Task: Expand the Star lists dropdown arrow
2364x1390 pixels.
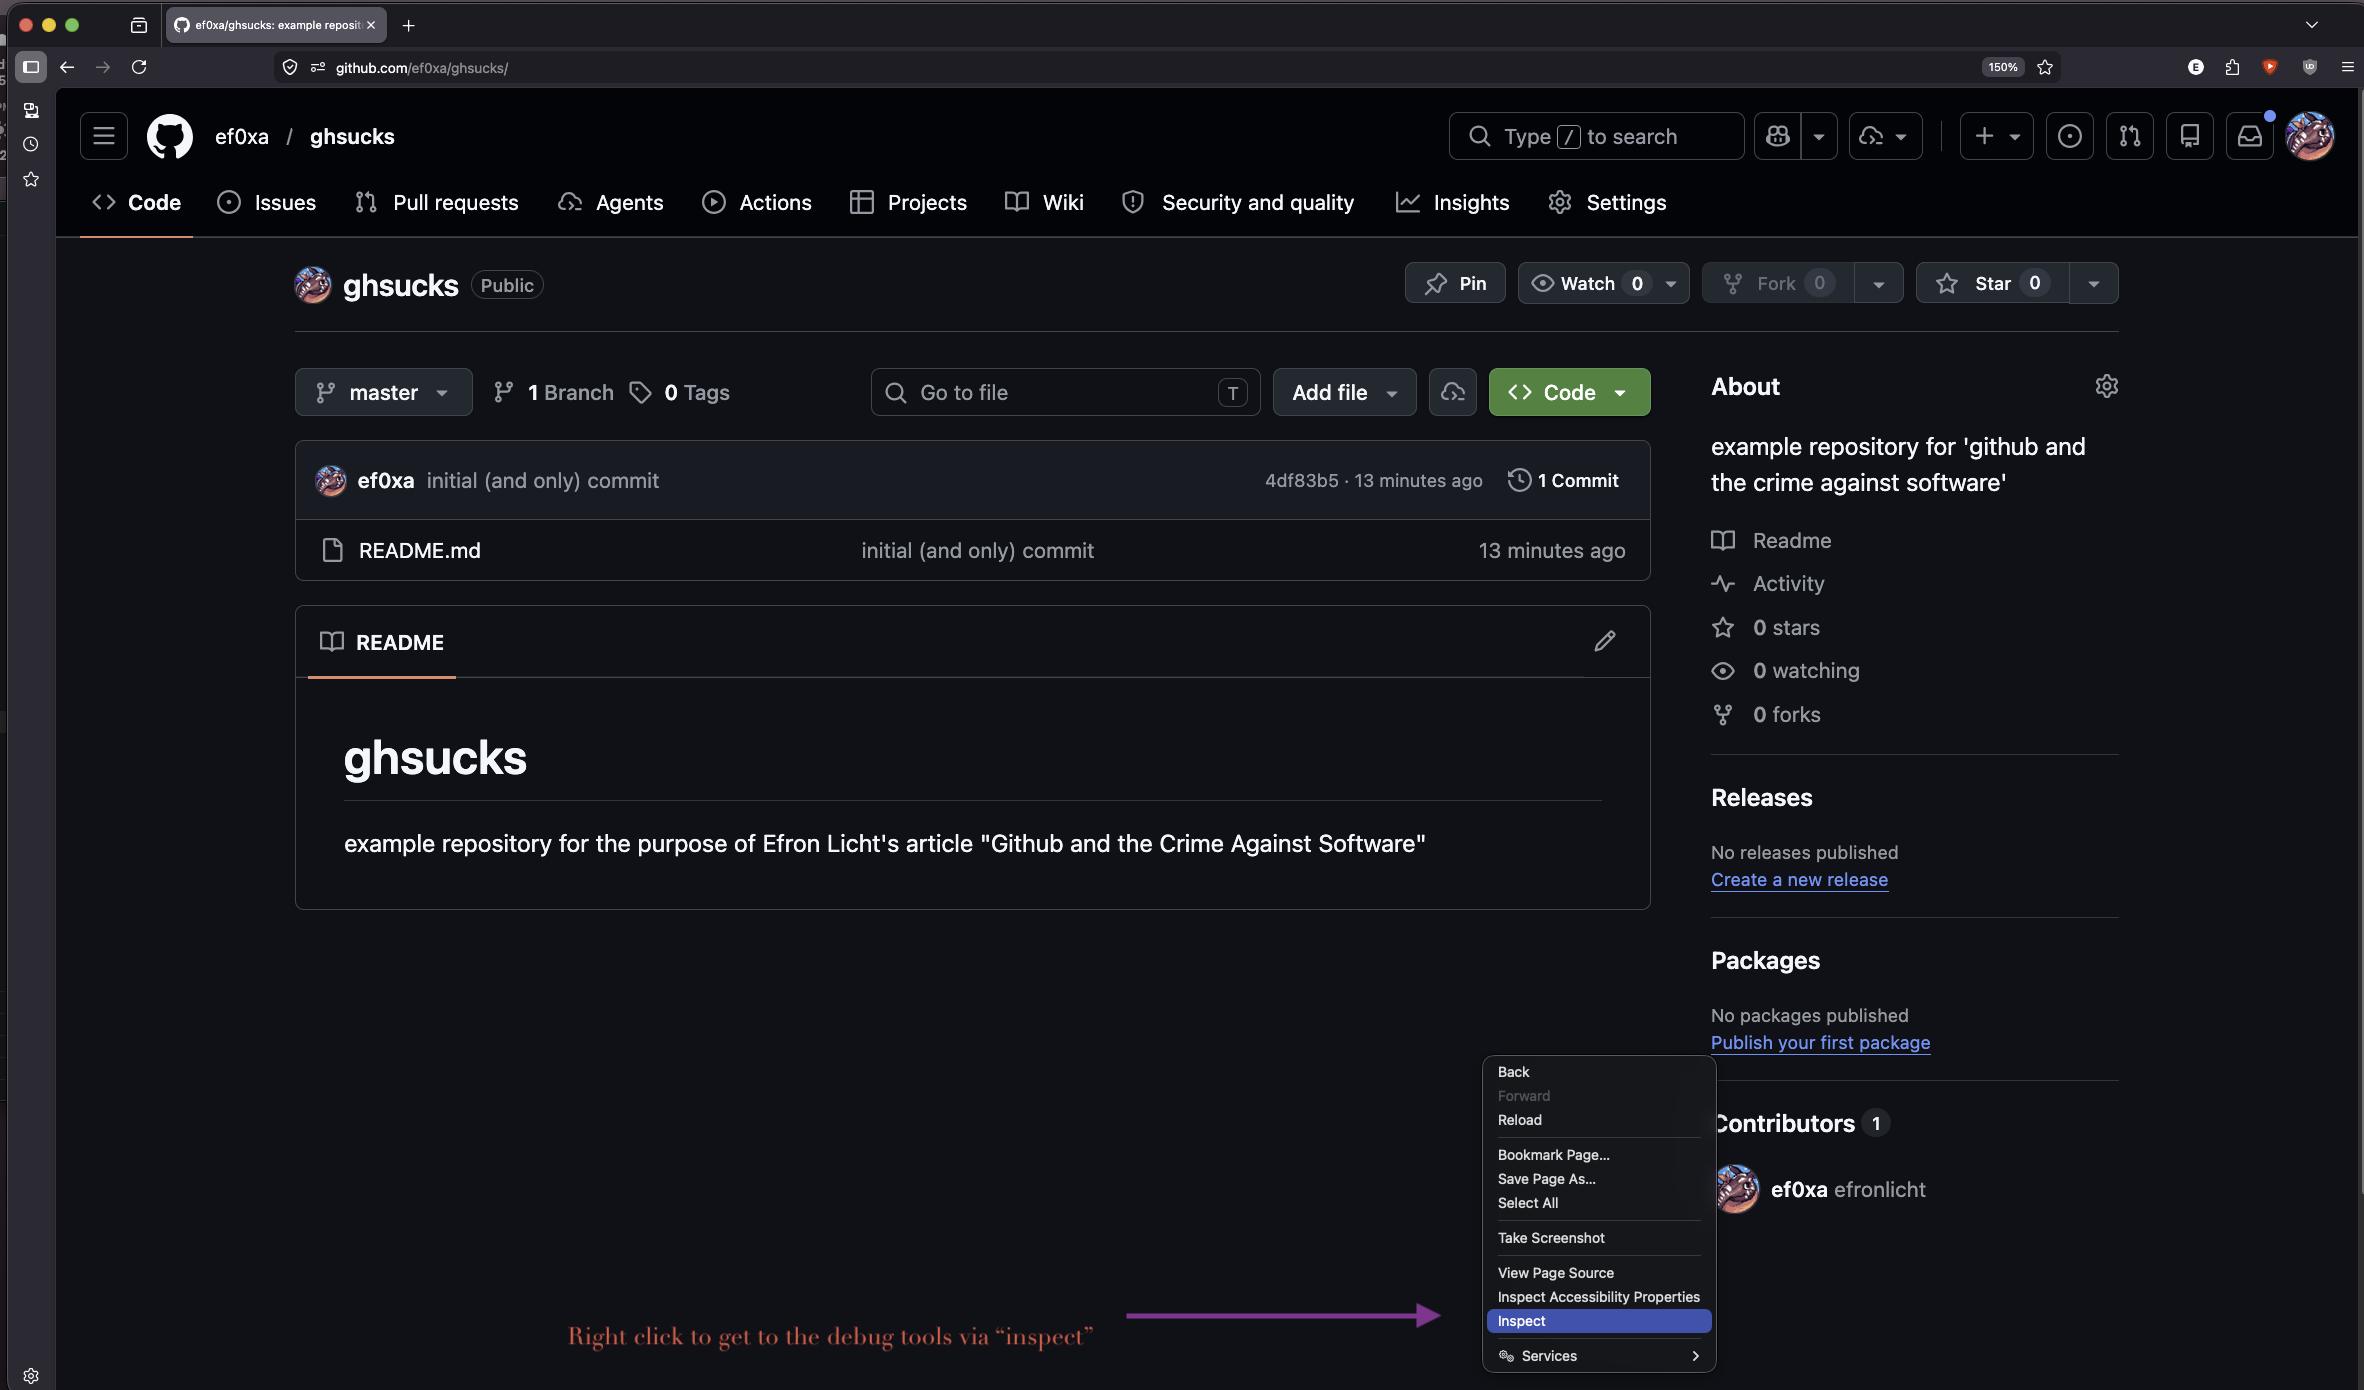Action: (x=2094, y=284)
